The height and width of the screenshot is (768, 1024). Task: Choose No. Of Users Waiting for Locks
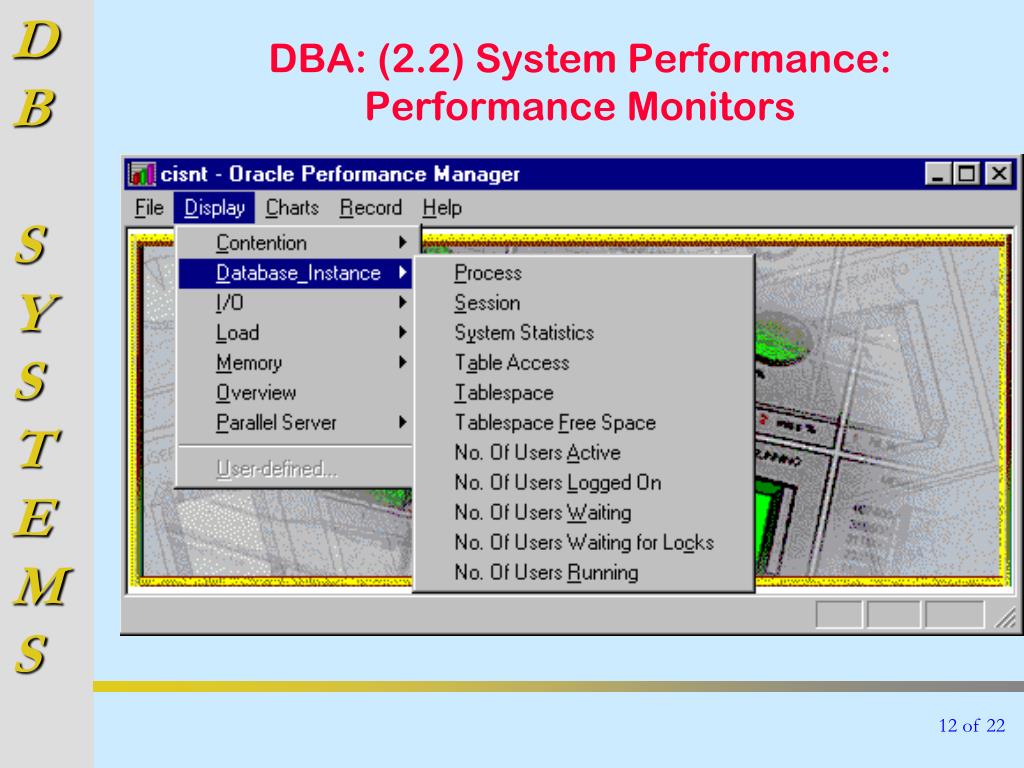tap(584, 543)
